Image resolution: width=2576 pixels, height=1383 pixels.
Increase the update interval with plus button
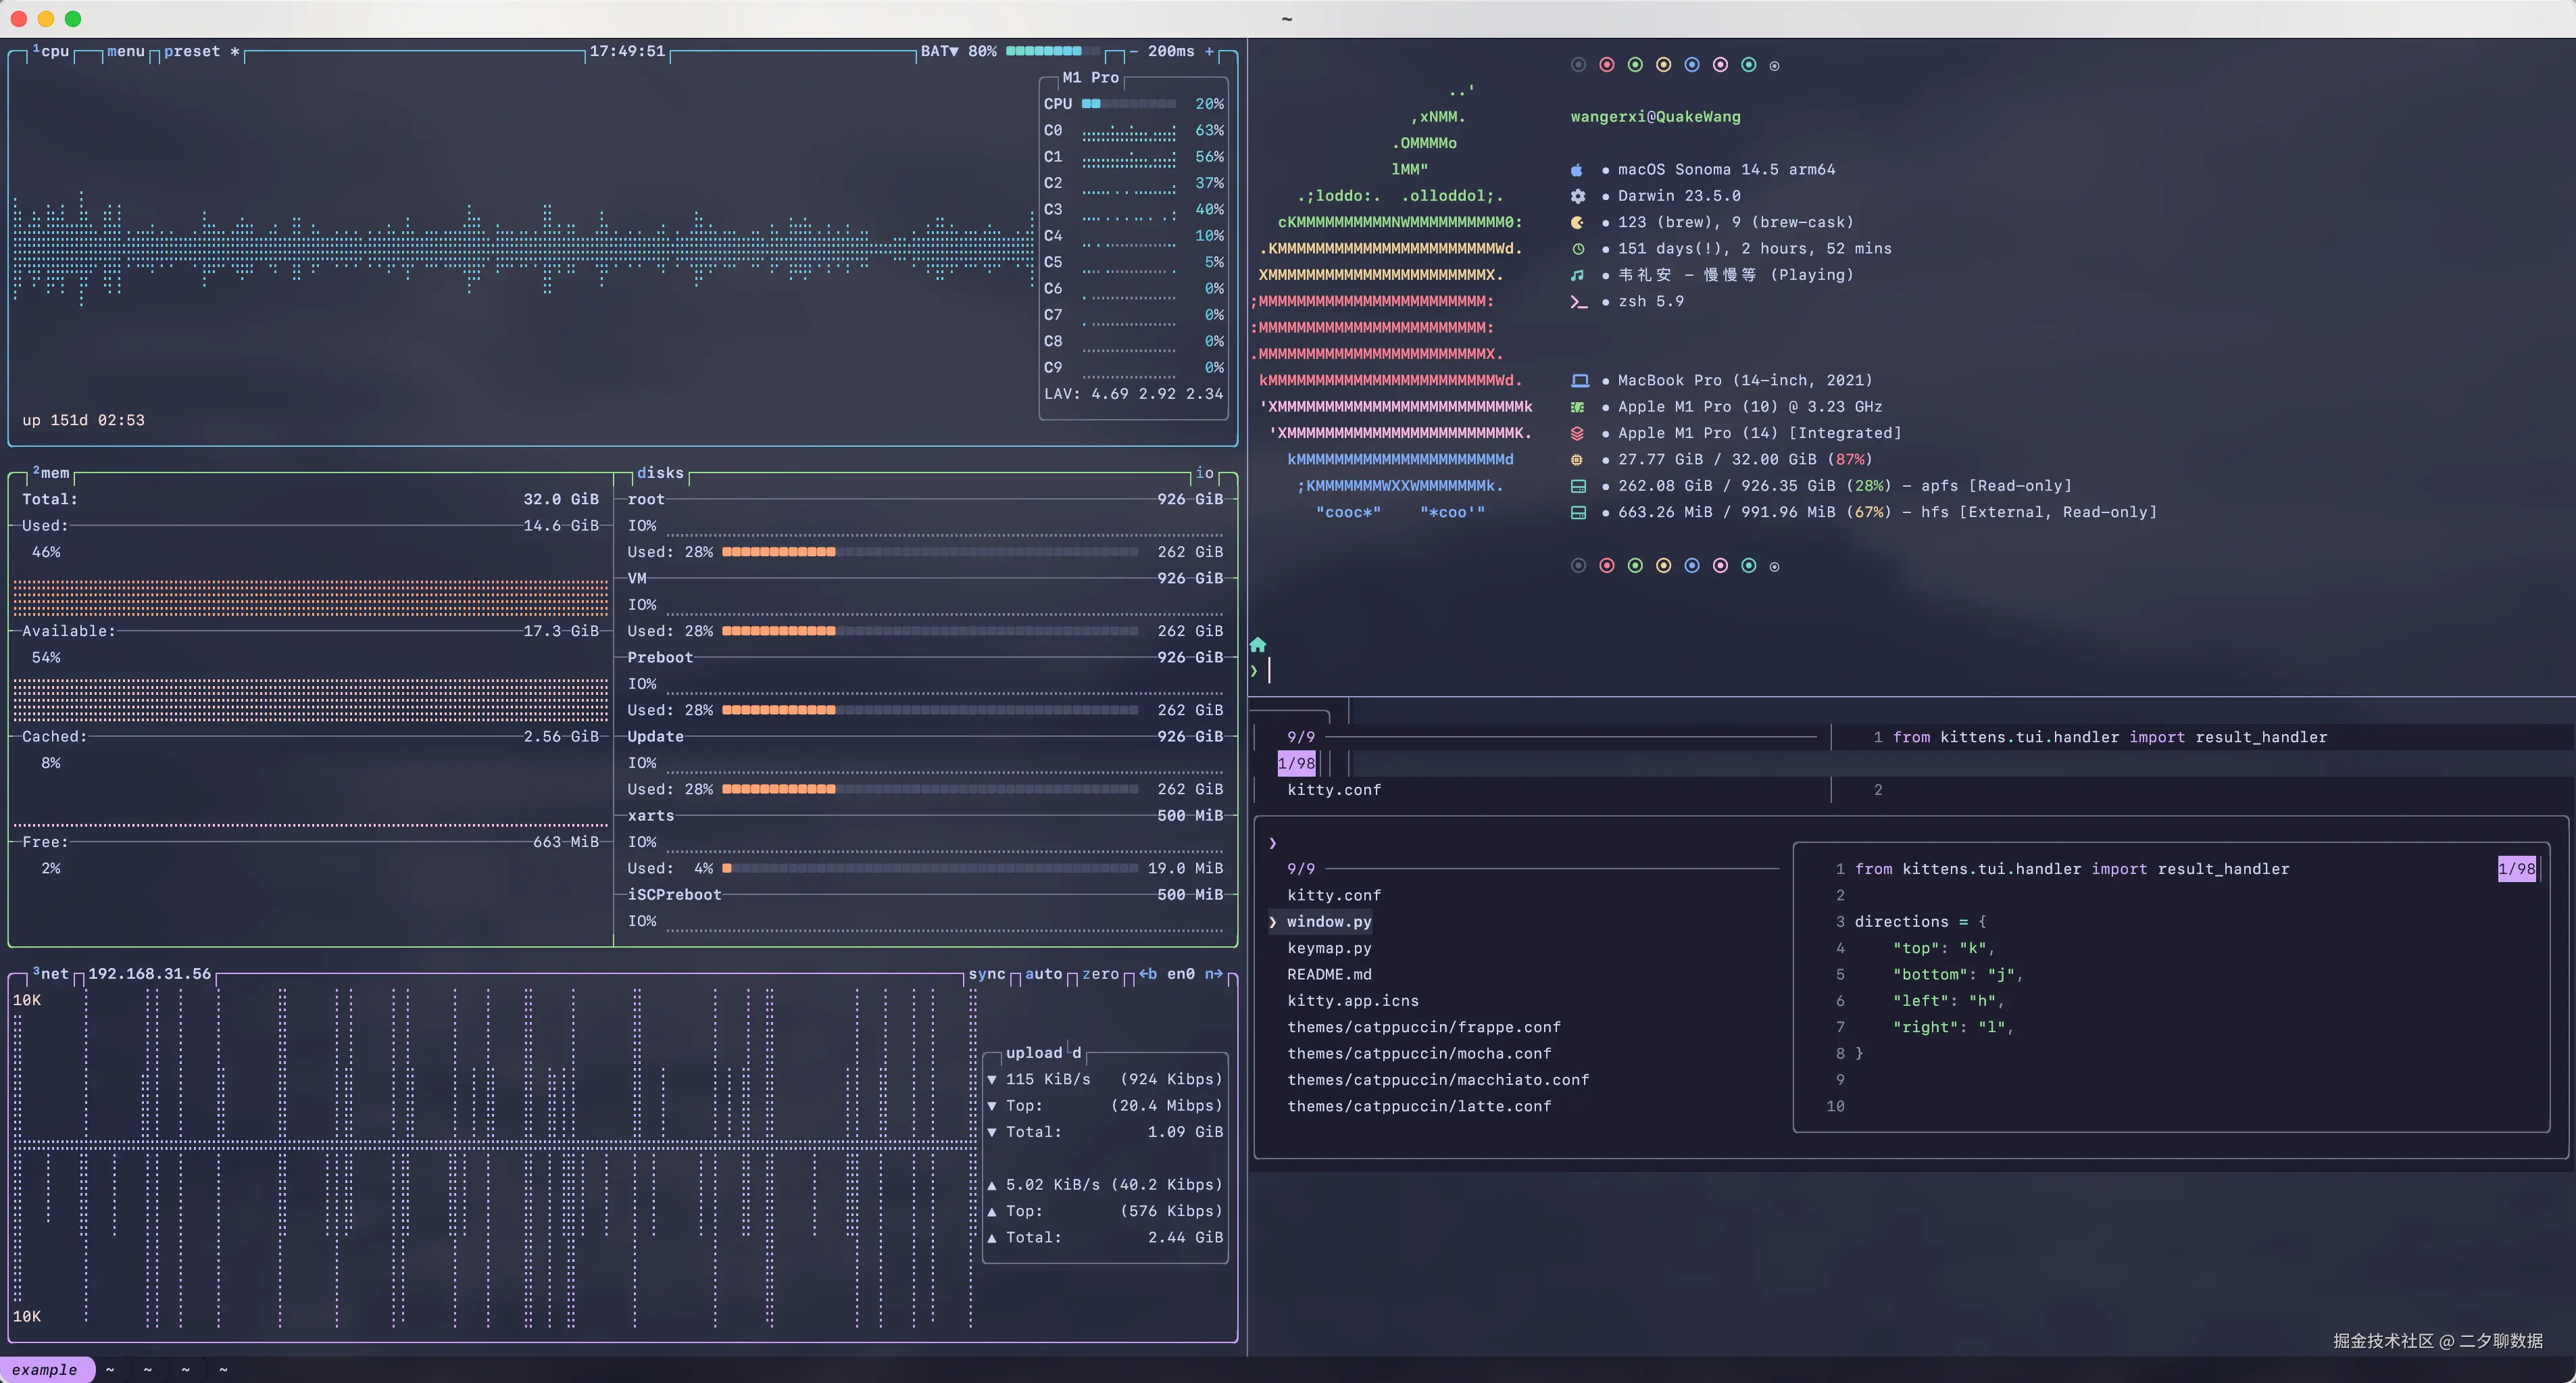click(1209, 51)
